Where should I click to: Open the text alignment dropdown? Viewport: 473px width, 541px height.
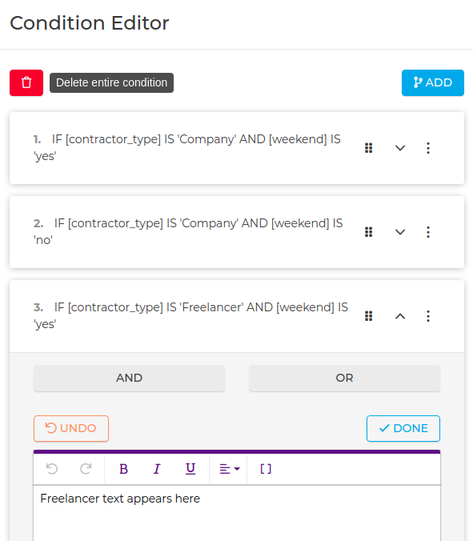coord(229,469)
